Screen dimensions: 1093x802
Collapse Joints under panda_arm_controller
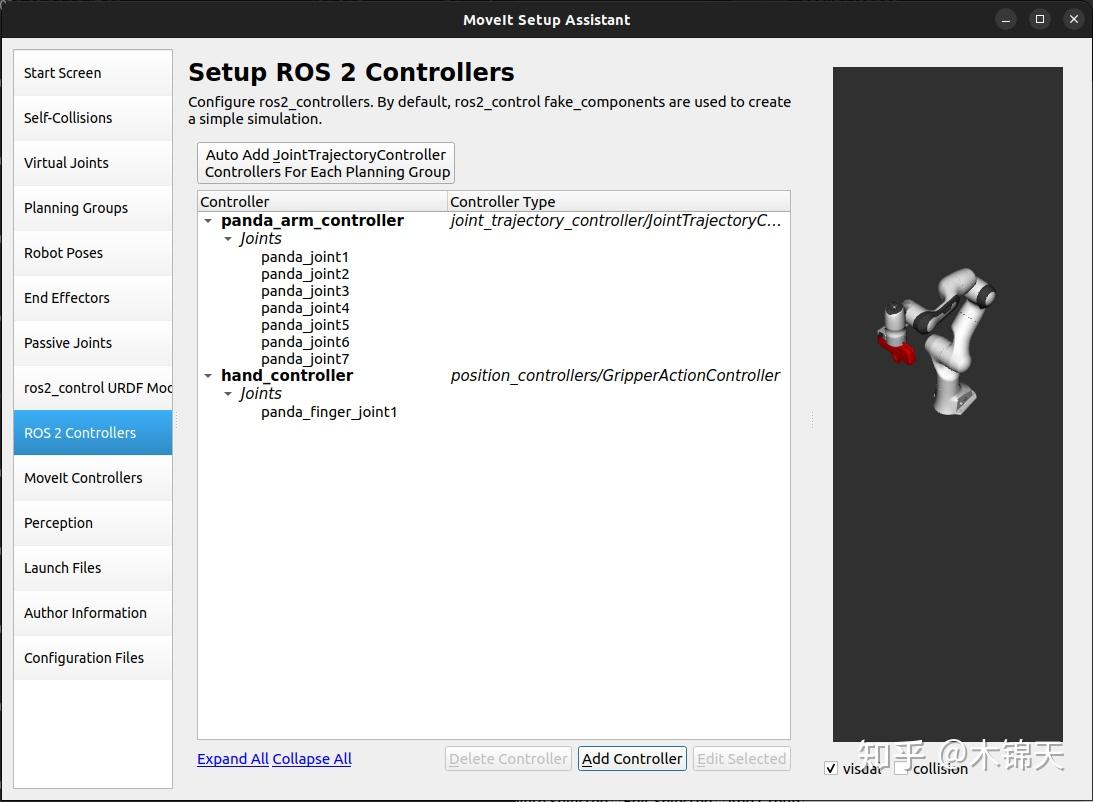(x=226, y=239)
